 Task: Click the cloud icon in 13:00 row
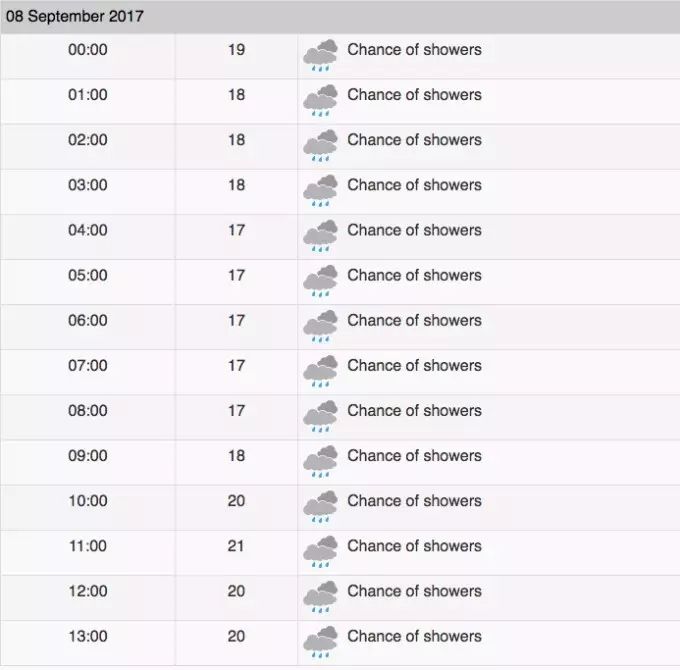click(x=320, y=641)
